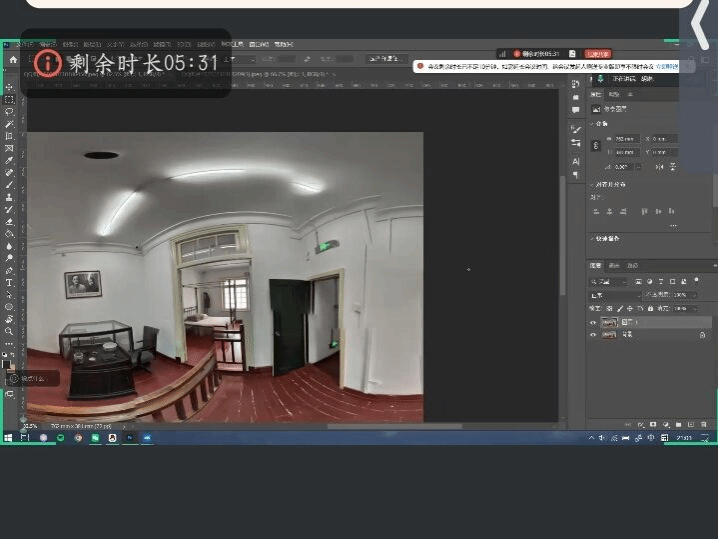718x539 pixels.
Task: Switch to the Channels tab
Action: click(614, 266)
